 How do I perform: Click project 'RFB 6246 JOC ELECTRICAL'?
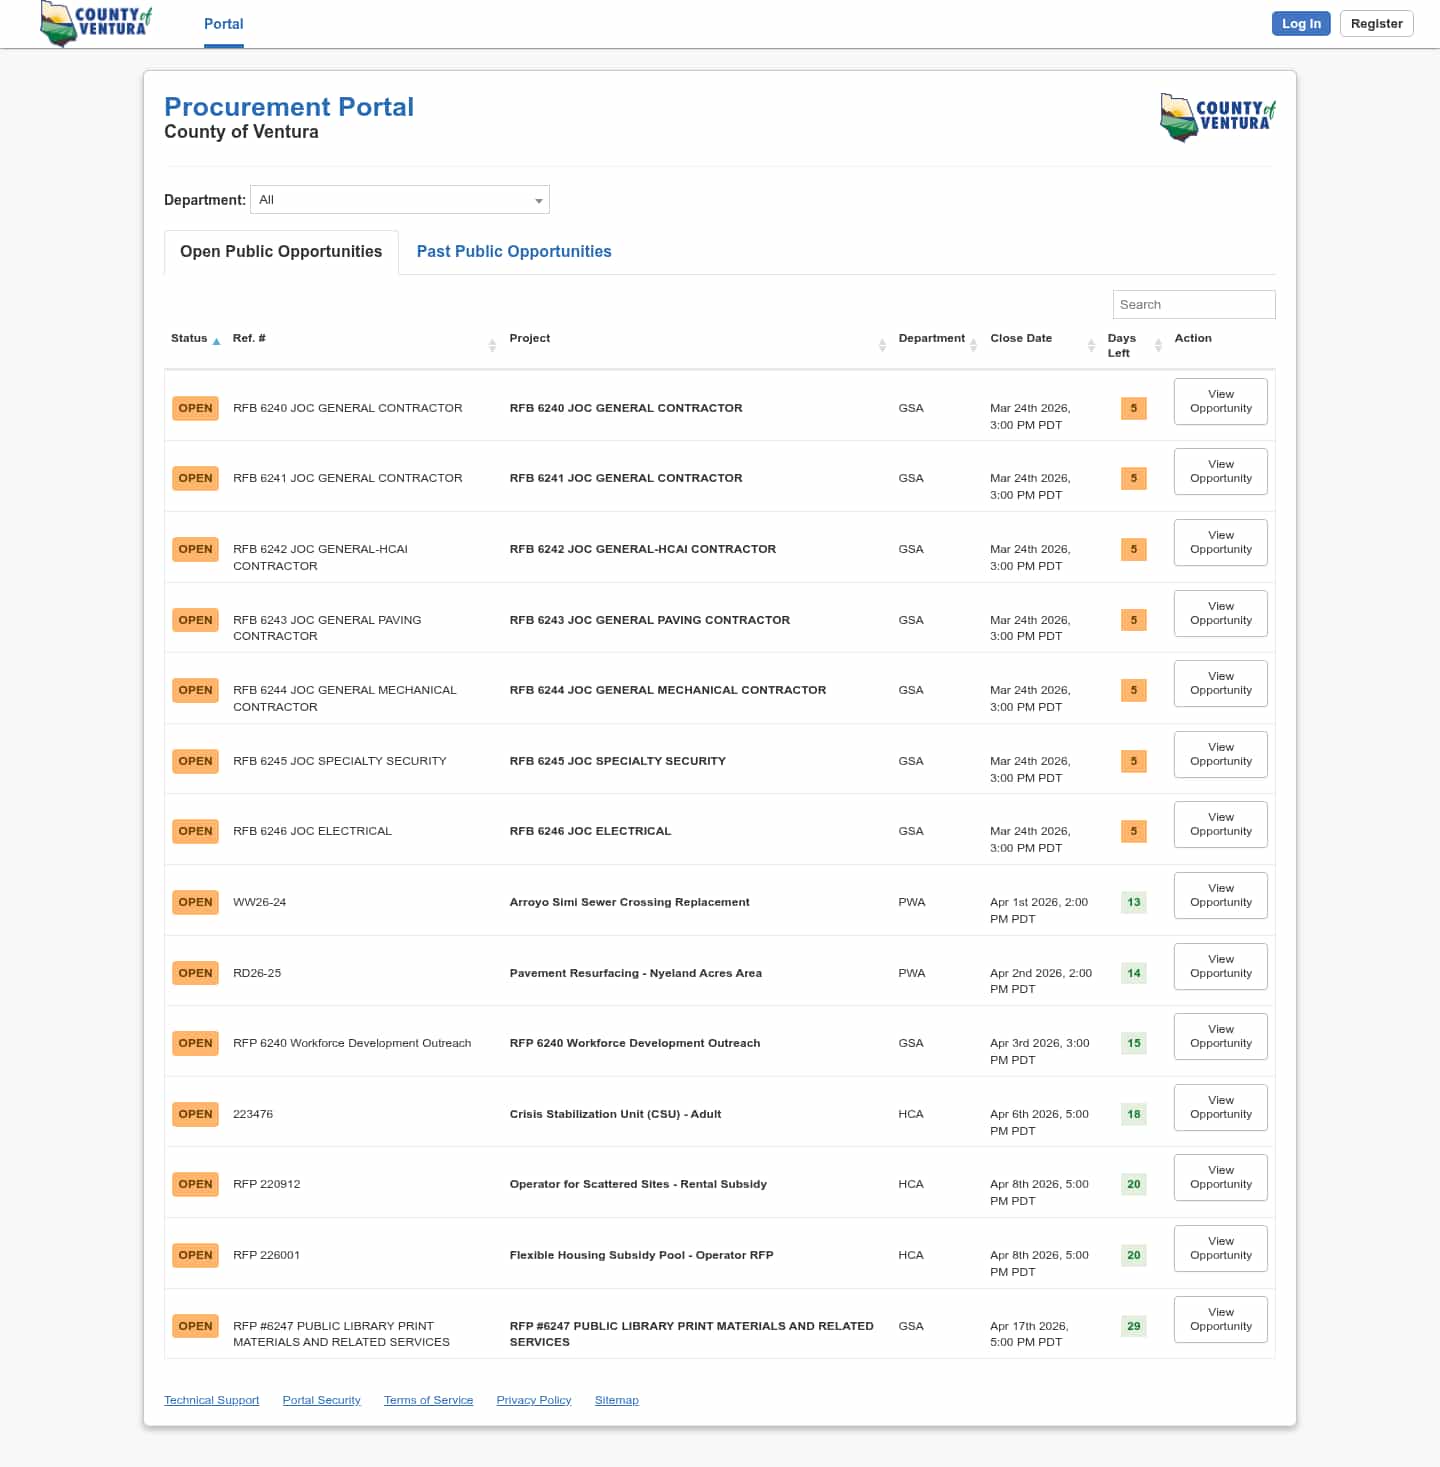coord(591,831)
